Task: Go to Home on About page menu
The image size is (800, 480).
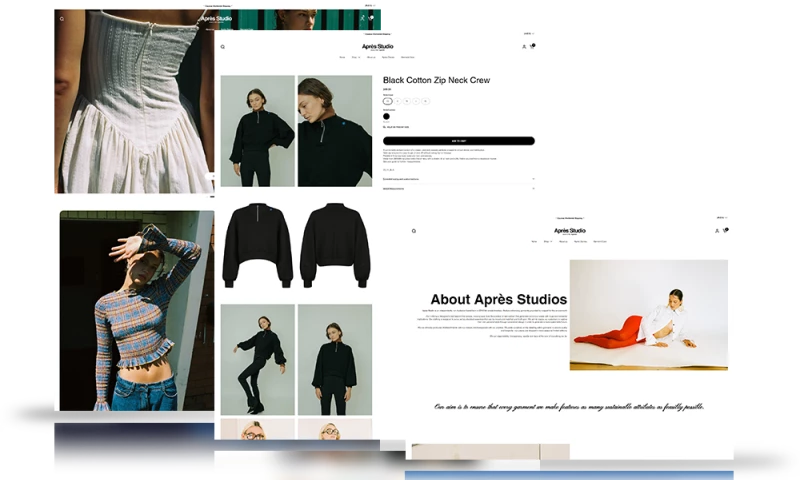Action: 534,241
